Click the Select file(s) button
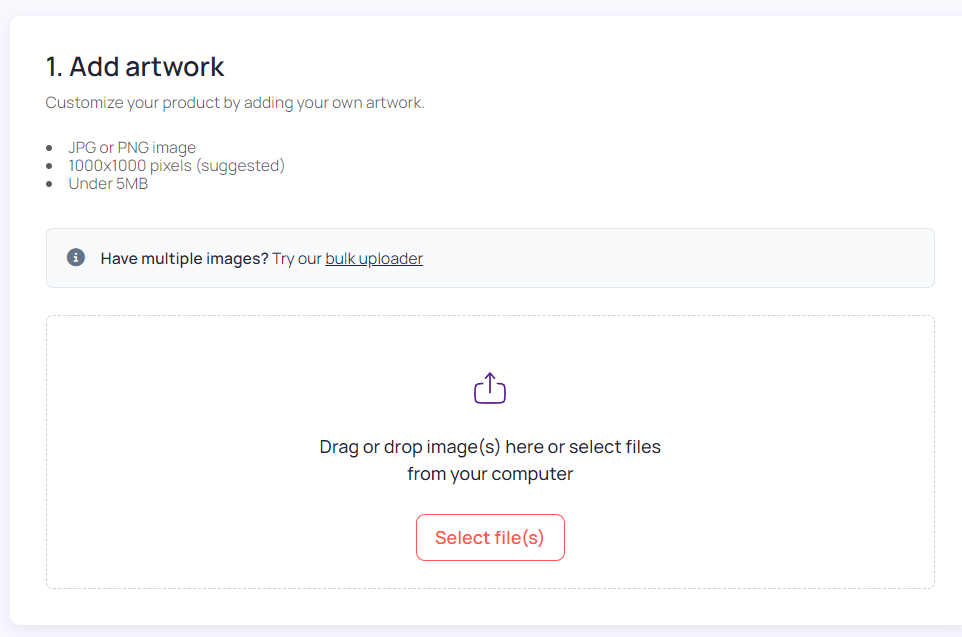Image resolution: width=962 pixels, height=637 pixels. (x=490, y=538)
